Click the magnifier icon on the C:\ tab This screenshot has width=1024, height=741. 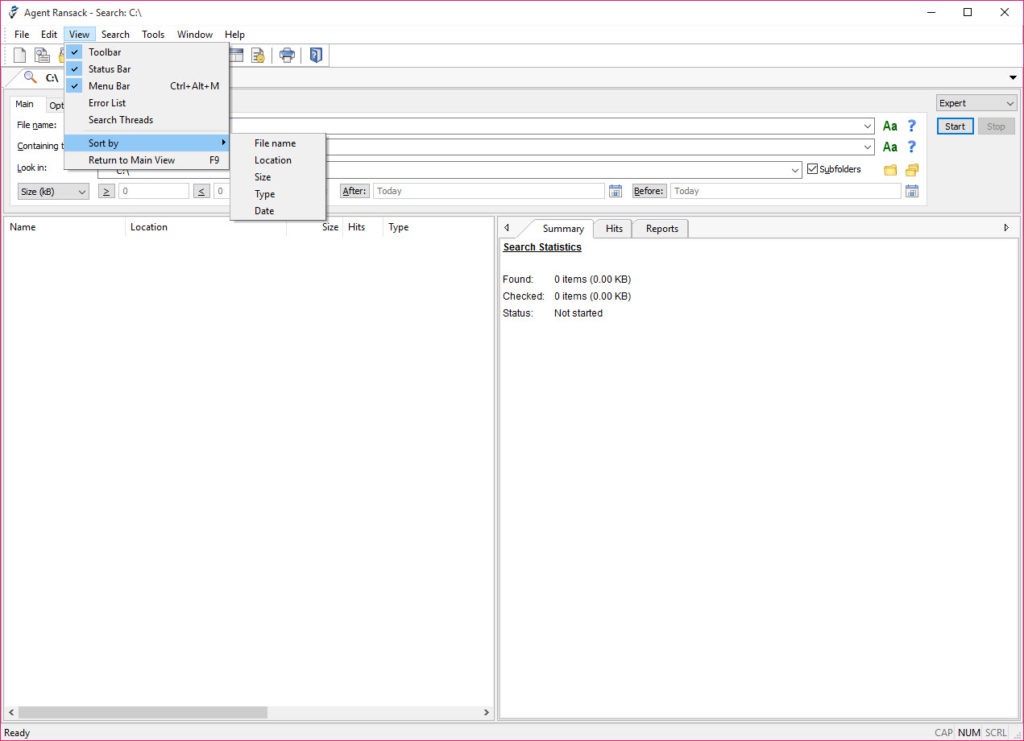point(30,78)
